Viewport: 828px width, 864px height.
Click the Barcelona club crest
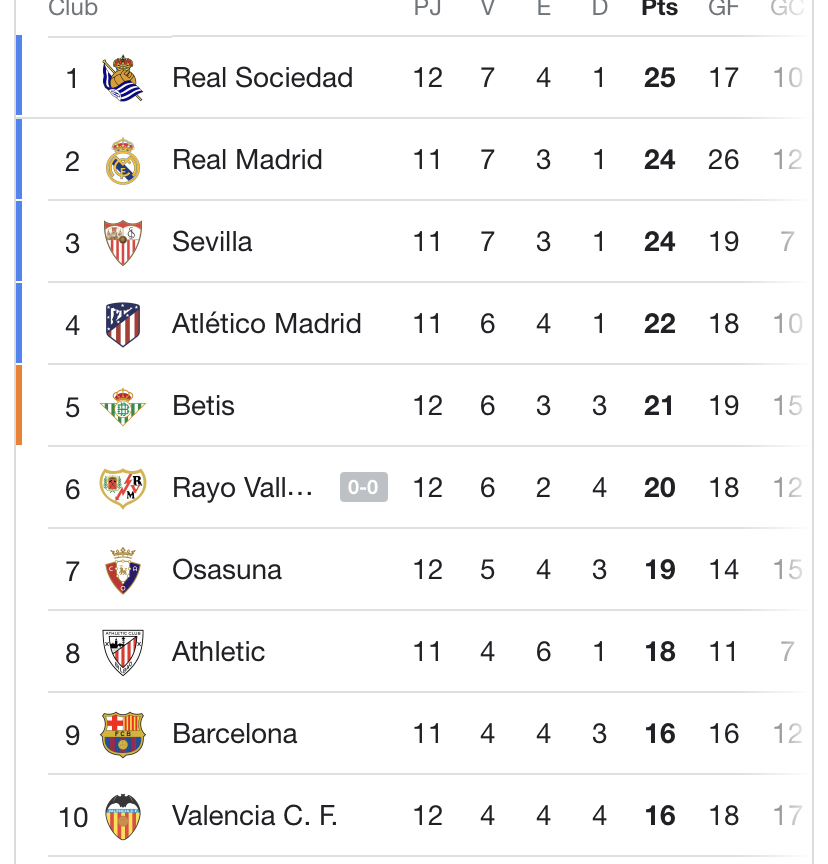point(122,735)
